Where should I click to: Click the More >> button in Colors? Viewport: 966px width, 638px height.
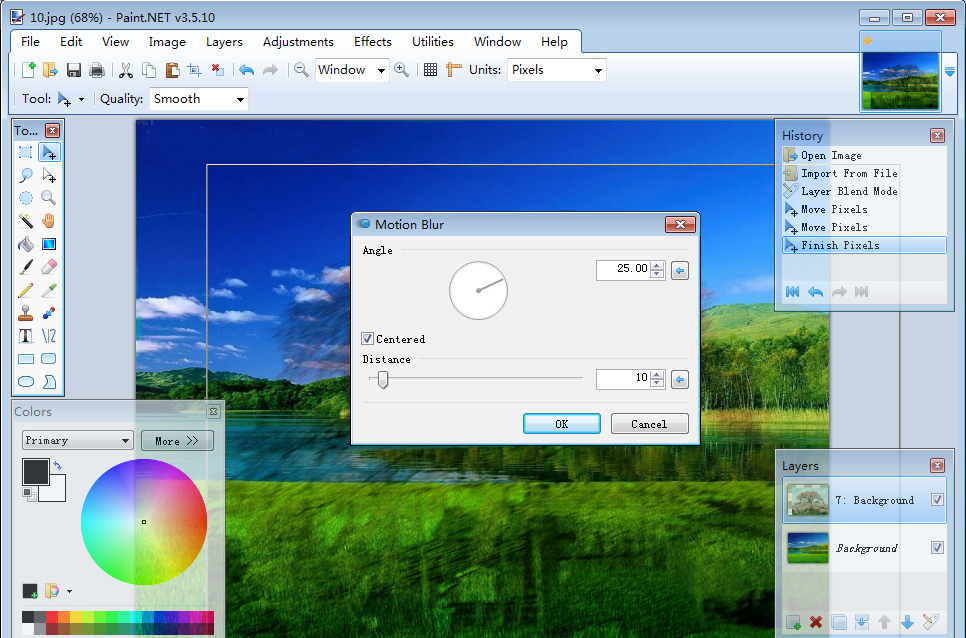[177, 441]
